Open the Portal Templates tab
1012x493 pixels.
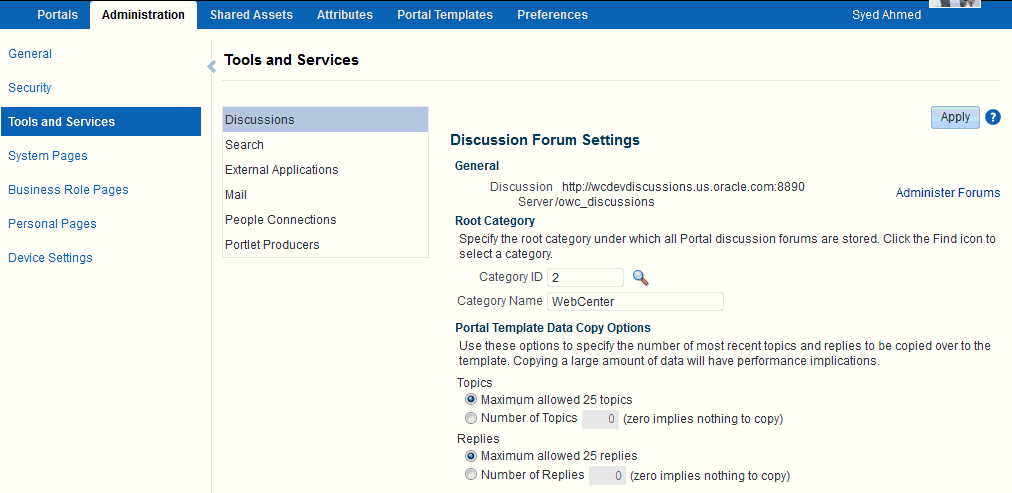444,15
